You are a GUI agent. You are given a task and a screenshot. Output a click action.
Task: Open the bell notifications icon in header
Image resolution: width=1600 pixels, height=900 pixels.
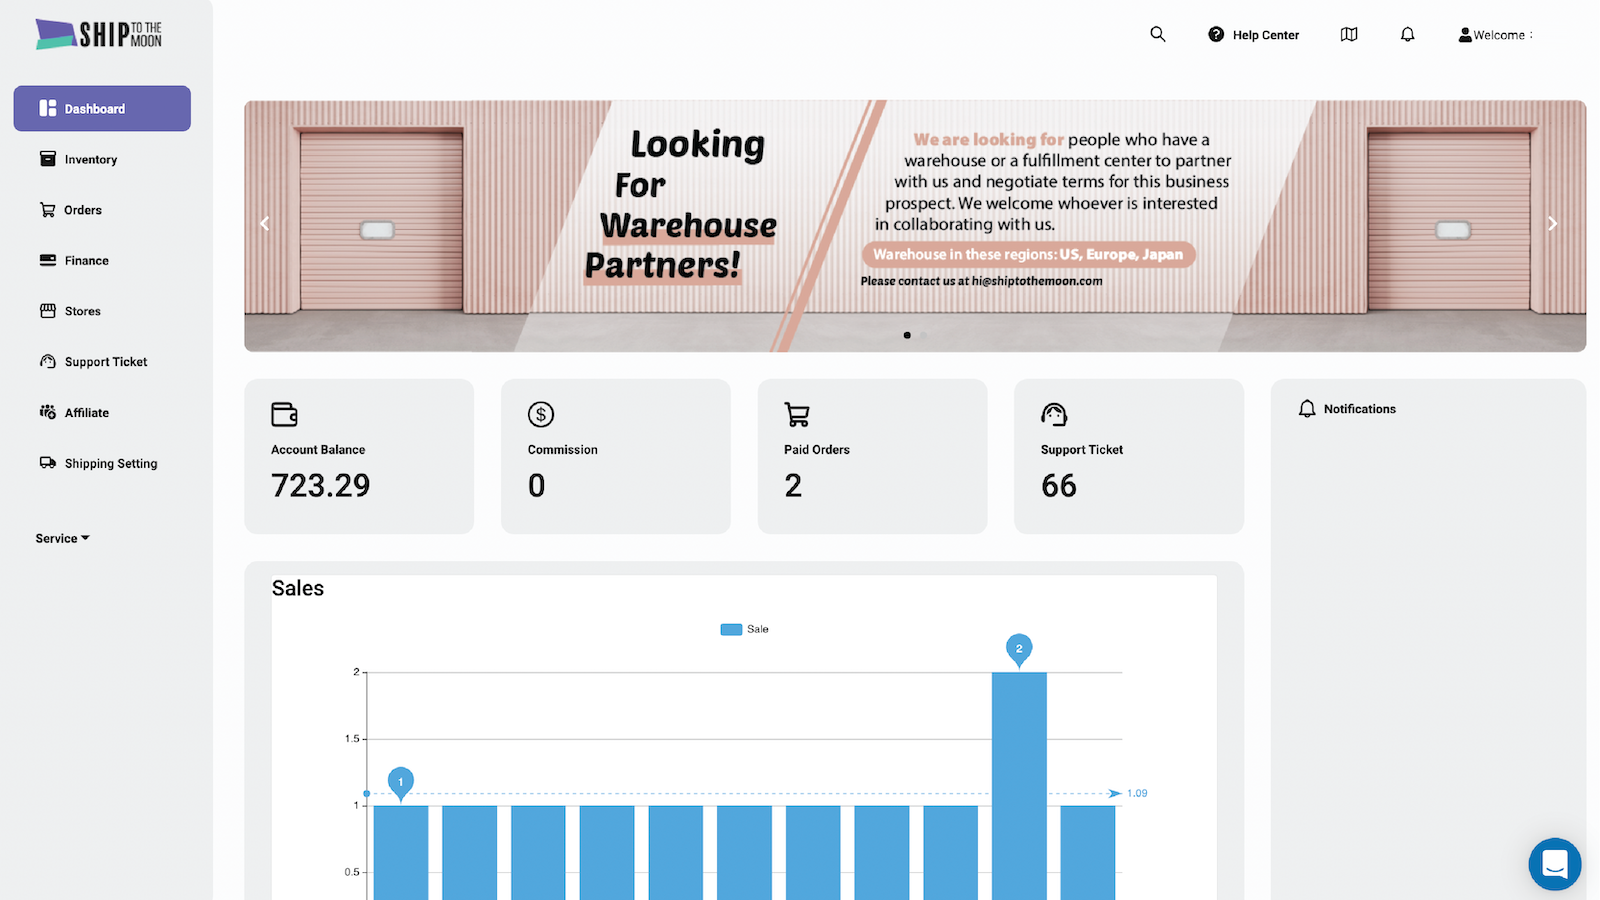pyautogui.click(x=1407, y=34)
